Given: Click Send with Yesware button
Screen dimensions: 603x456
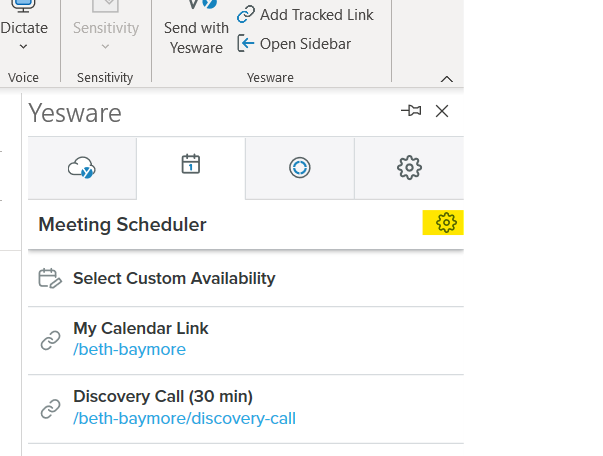Looking at the screenshot, I should coord(196,29).
